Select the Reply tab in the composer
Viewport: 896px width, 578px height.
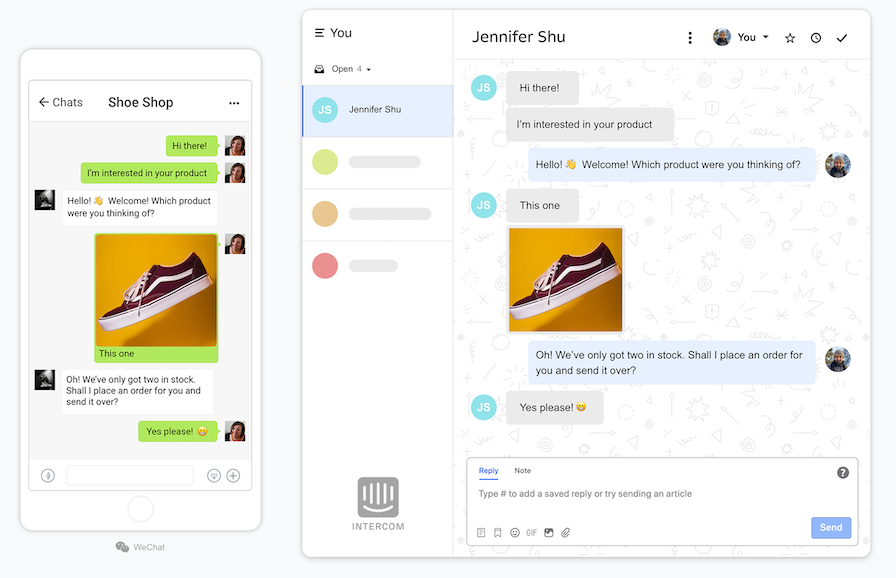489,470
